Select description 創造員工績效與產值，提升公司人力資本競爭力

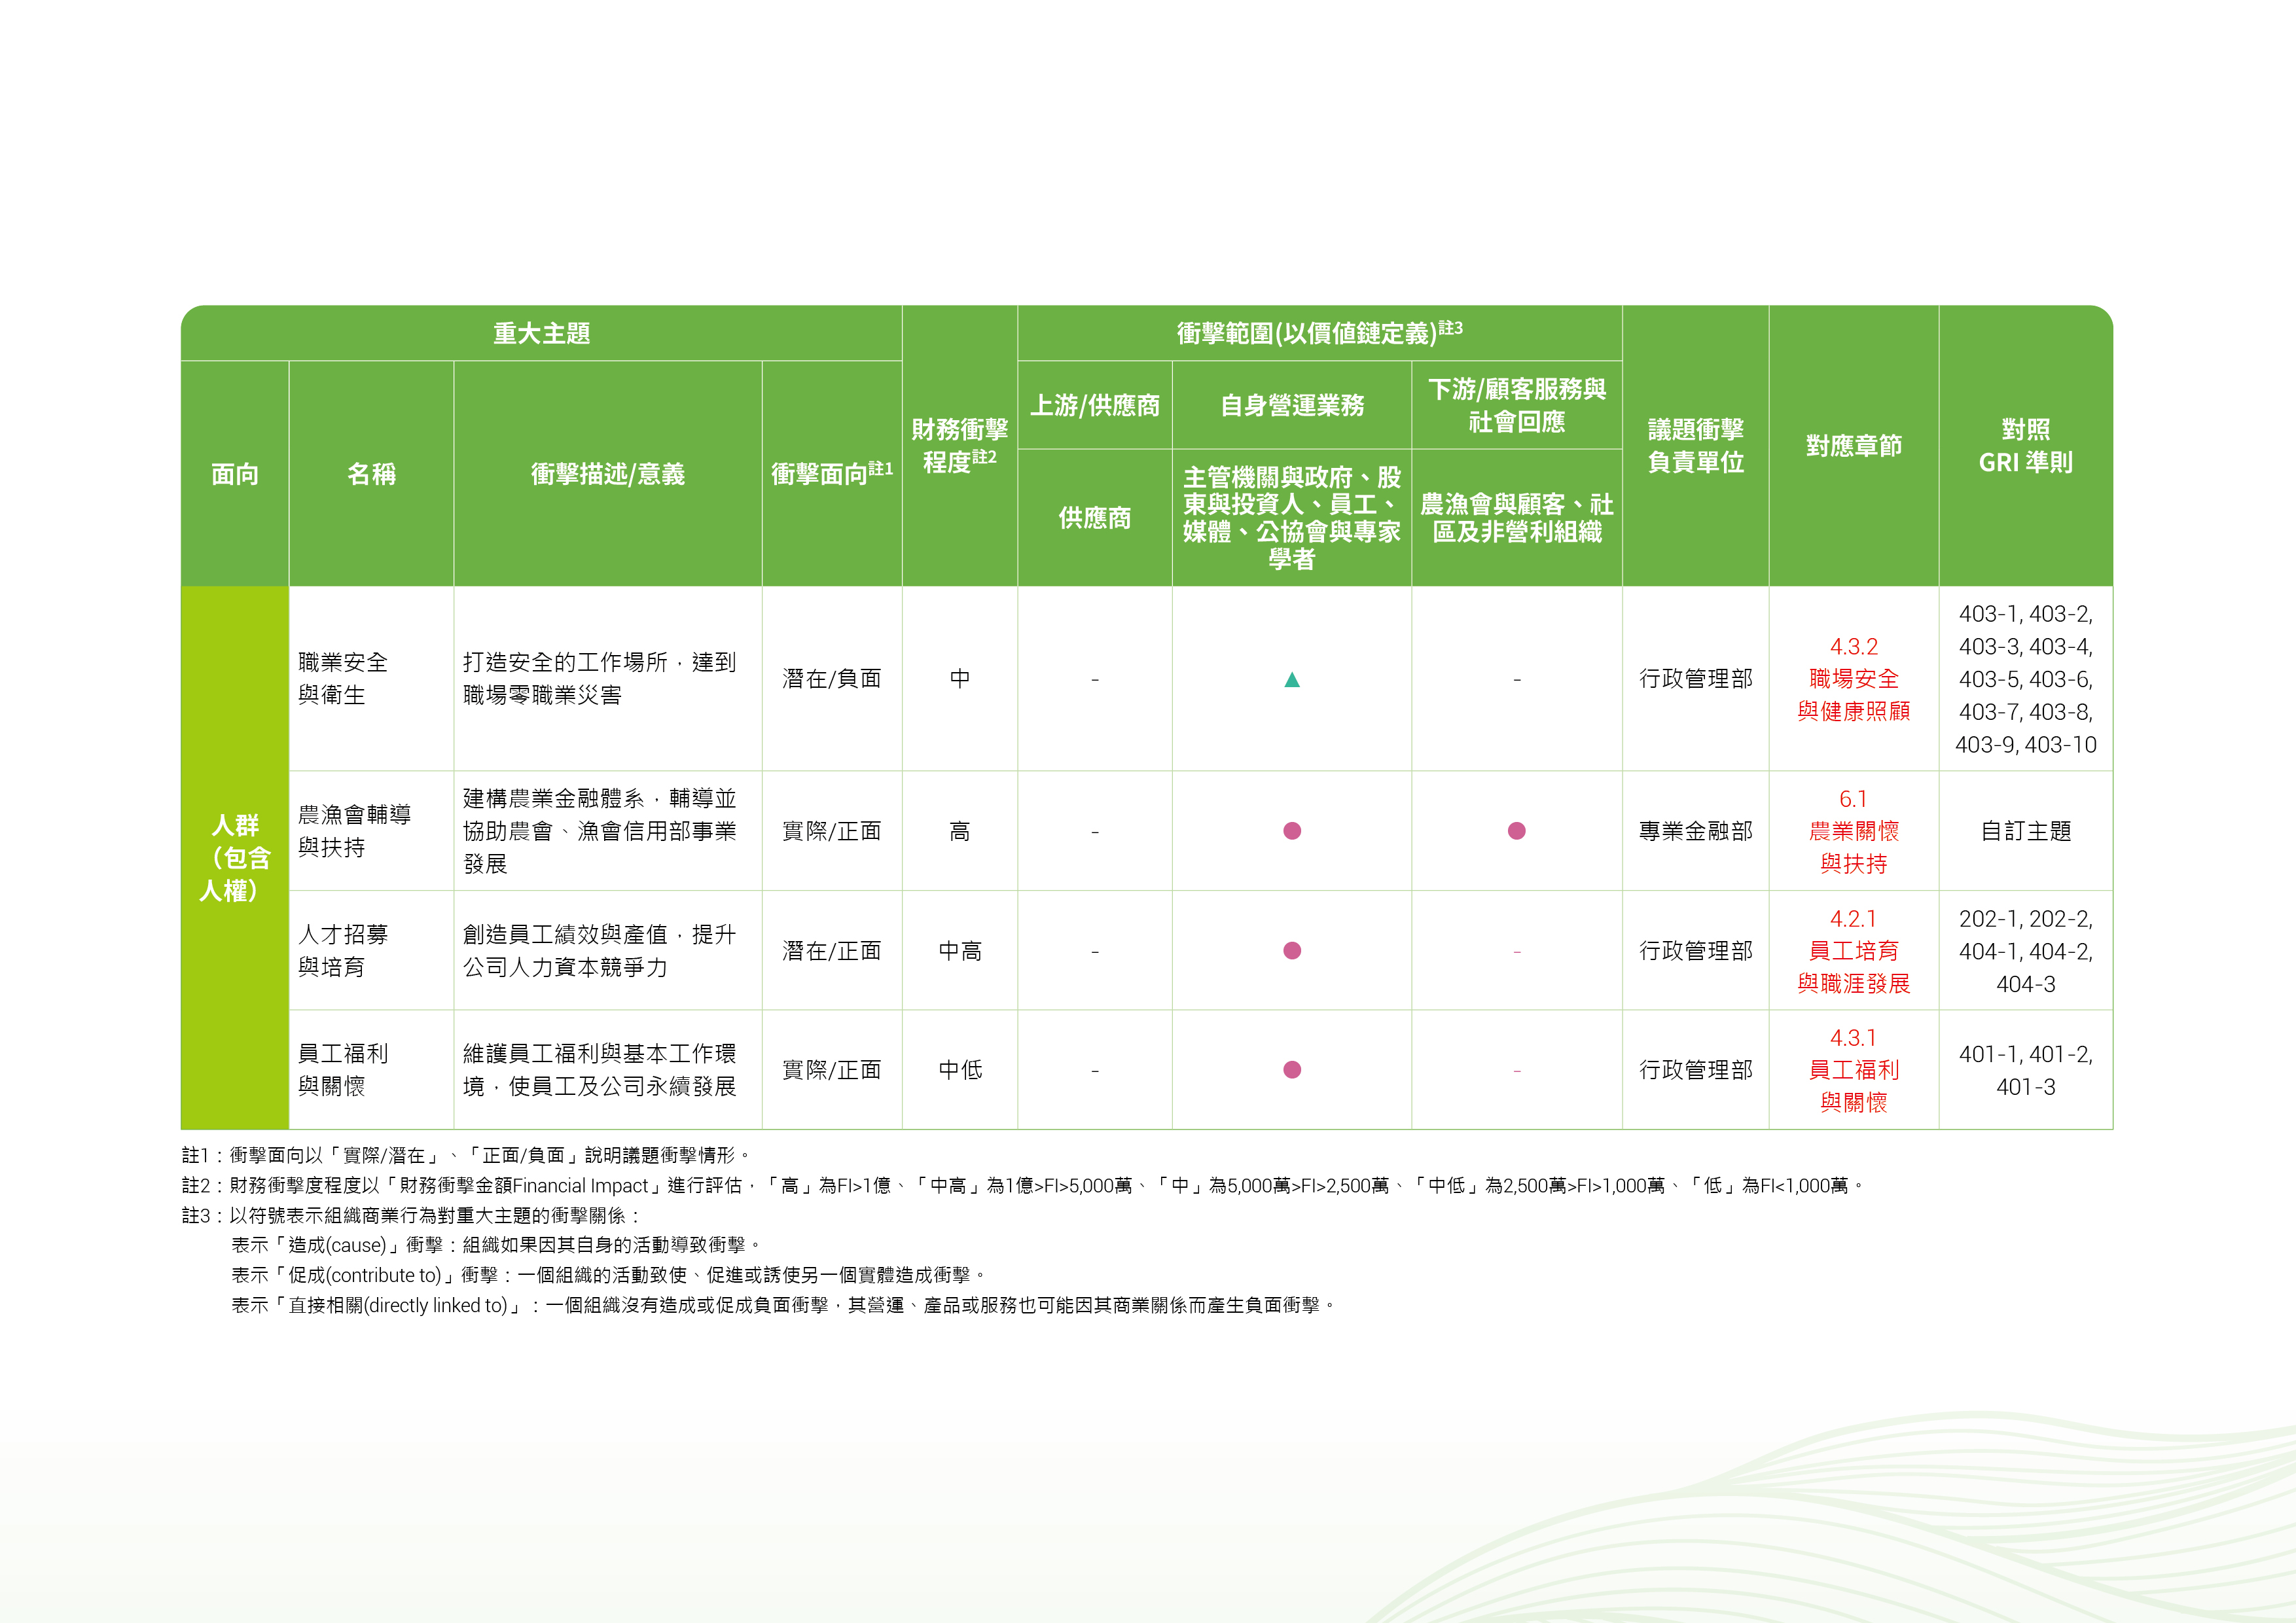599,951
